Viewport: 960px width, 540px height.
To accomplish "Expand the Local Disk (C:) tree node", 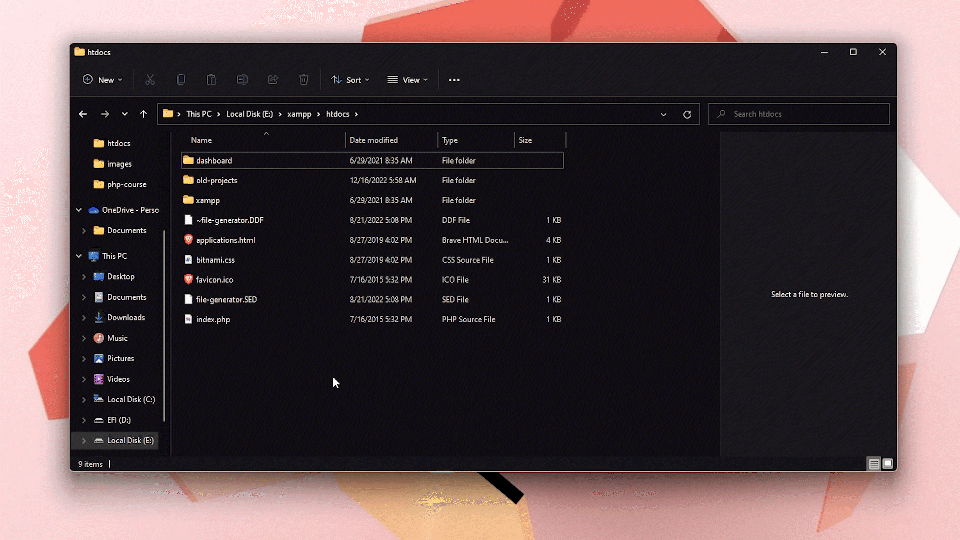I will (84, 400).
